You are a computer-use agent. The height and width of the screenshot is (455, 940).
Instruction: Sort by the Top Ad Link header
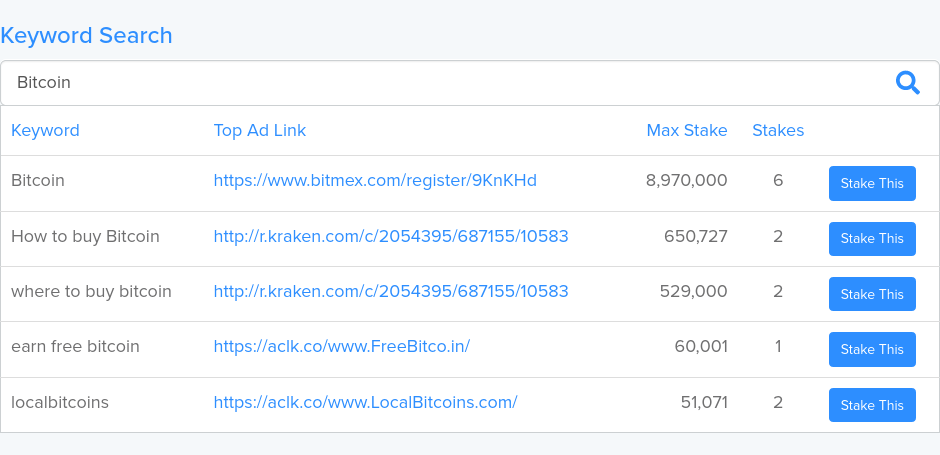point(260,131)
